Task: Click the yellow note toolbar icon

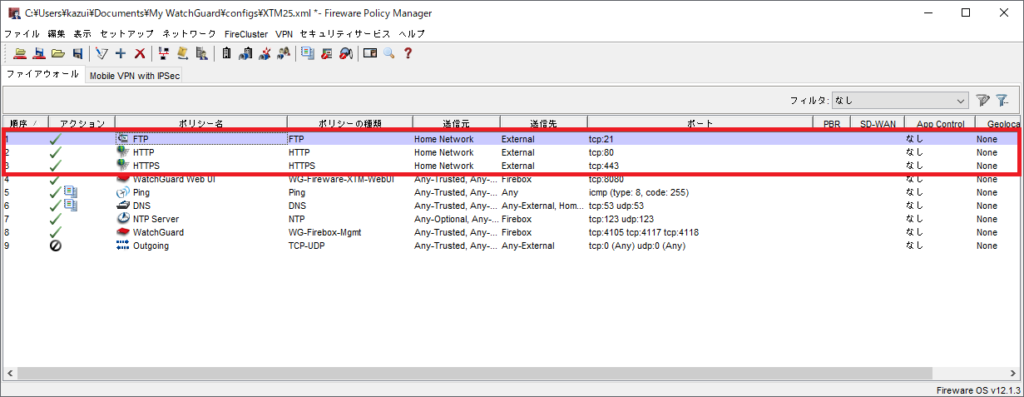Action: point(183,54)
